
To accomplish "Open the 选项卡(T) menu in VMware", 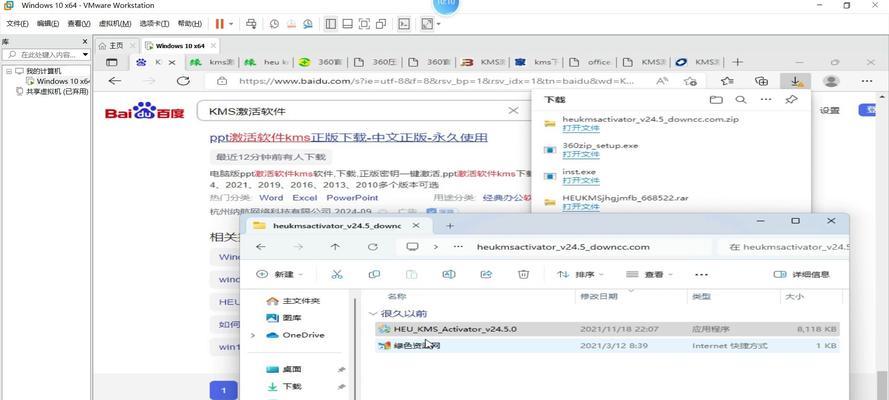I will tap(154, 24).
